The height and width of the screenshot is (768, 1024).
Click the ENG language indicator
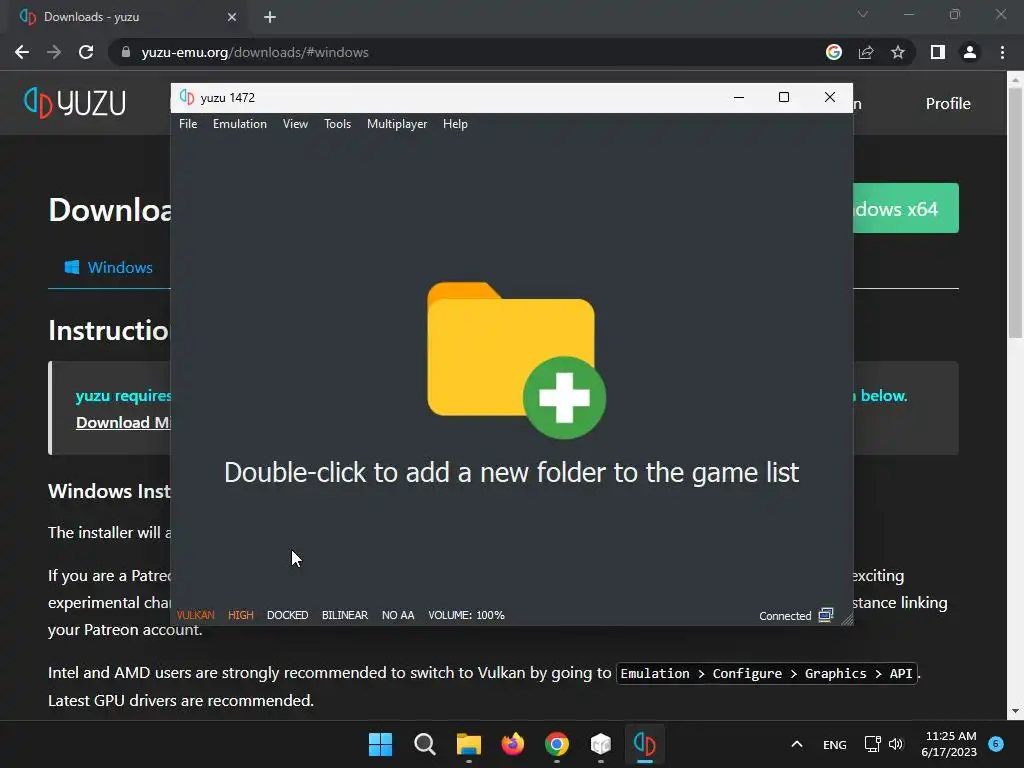[835, 744]
